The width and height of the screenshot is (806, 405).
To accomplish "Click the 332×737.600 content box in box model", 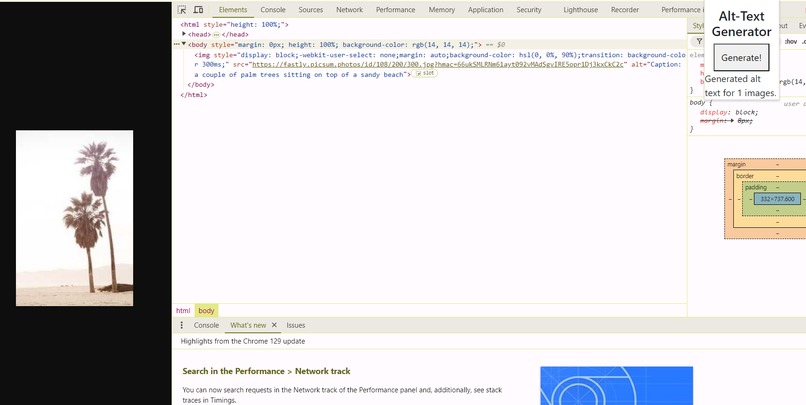I will click(x=777, y=199).
